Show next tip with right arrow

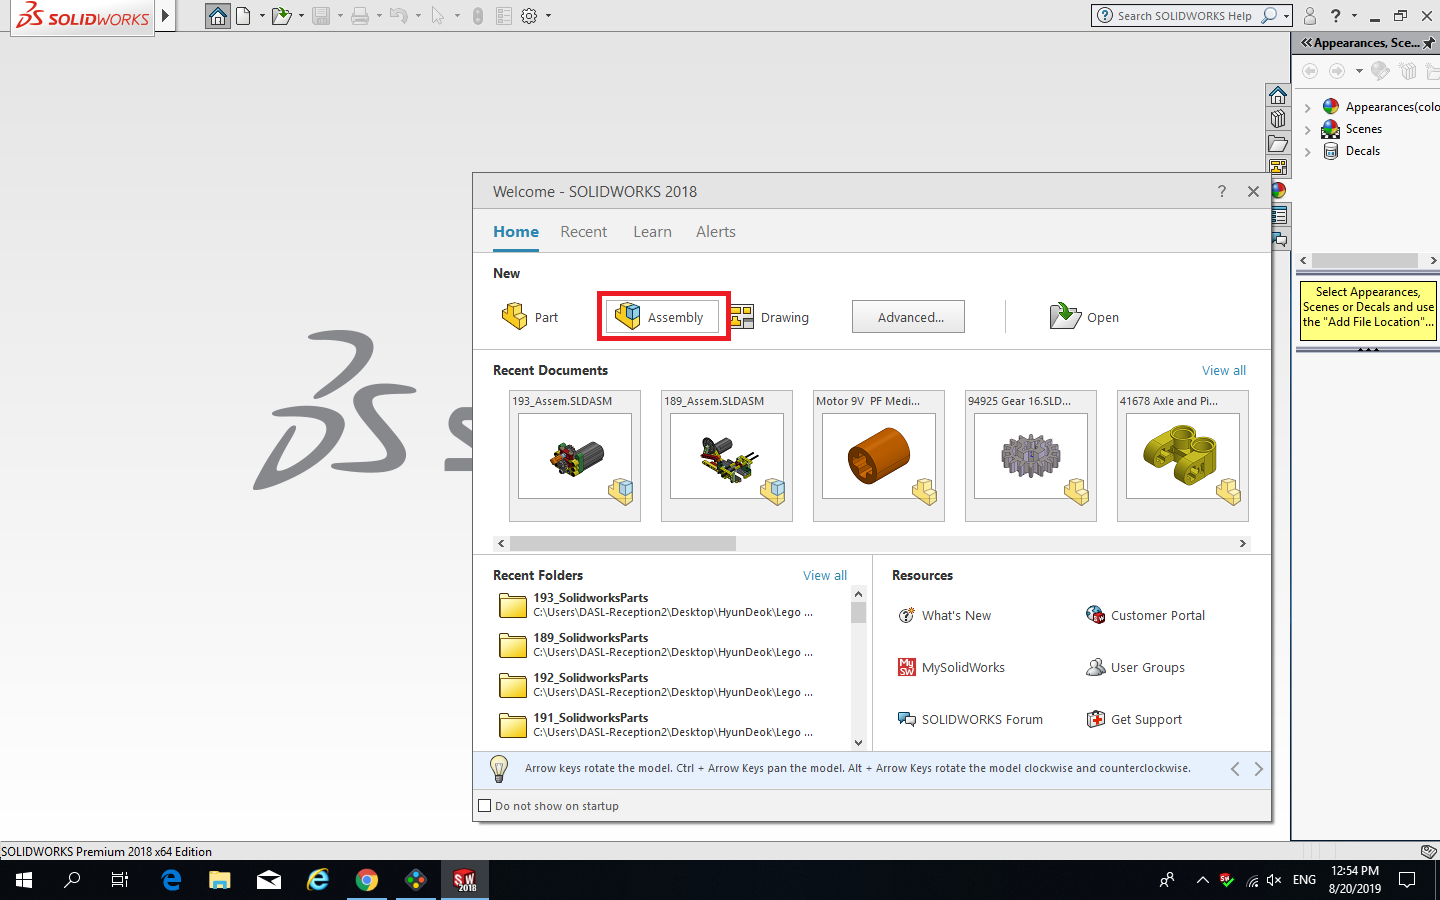pyautogui.click(x=1258, y=769)
